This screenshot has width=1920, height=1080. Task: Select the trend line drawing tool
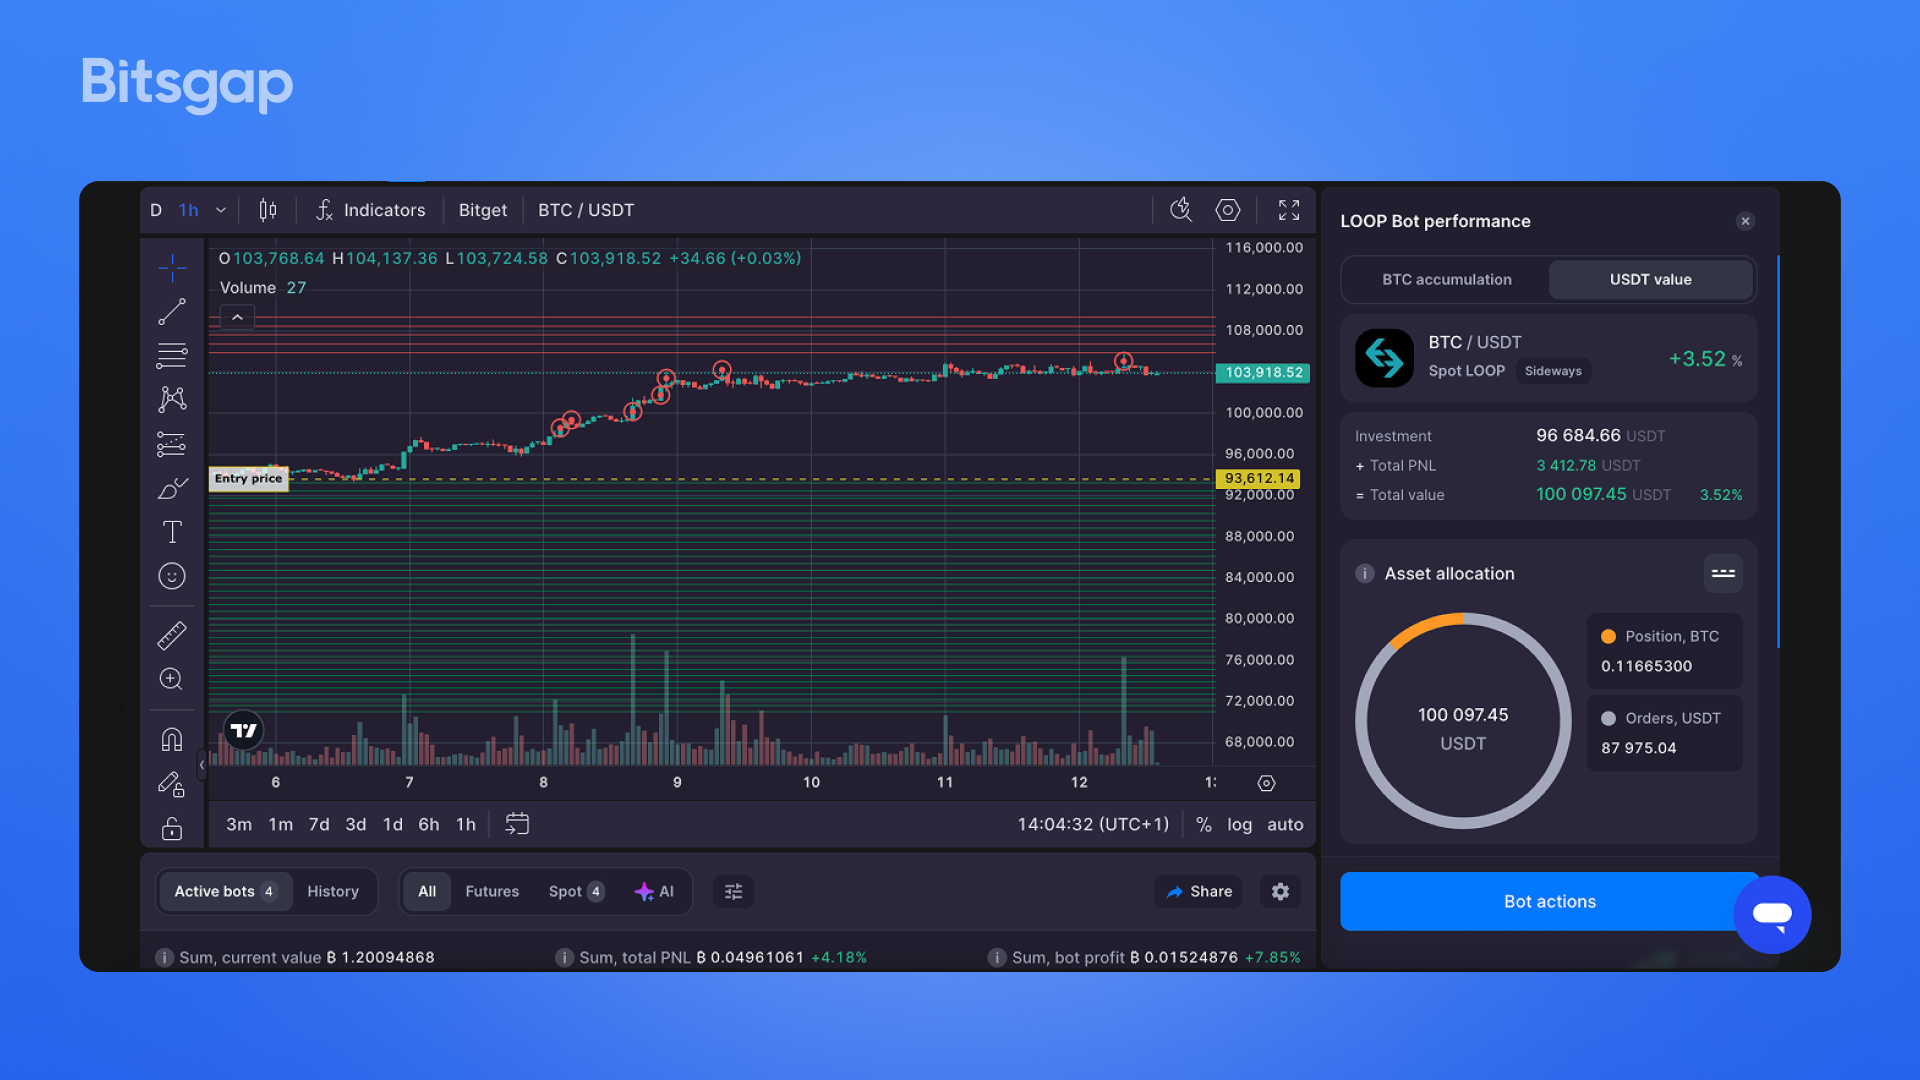(x=172, y=312)
